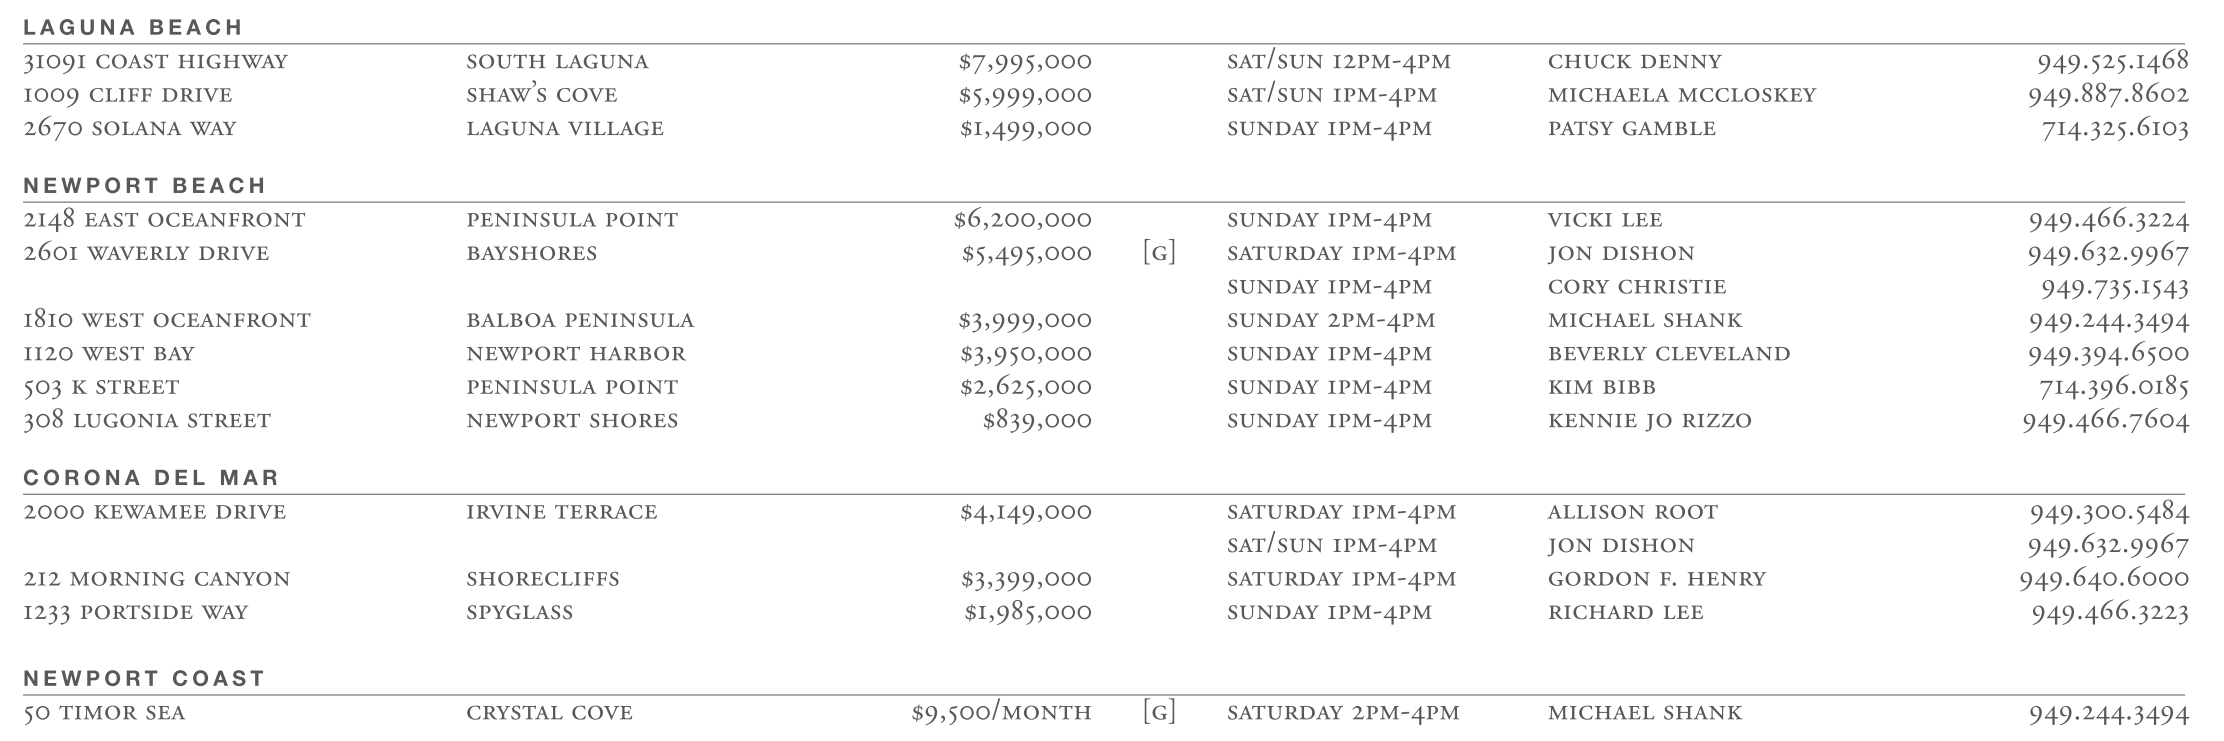The width and height of the screenshot is (2224, 741).
Task: Click Kennie Jo Rizzo's phone number 949.466.7604
Action: (2105, 421)
